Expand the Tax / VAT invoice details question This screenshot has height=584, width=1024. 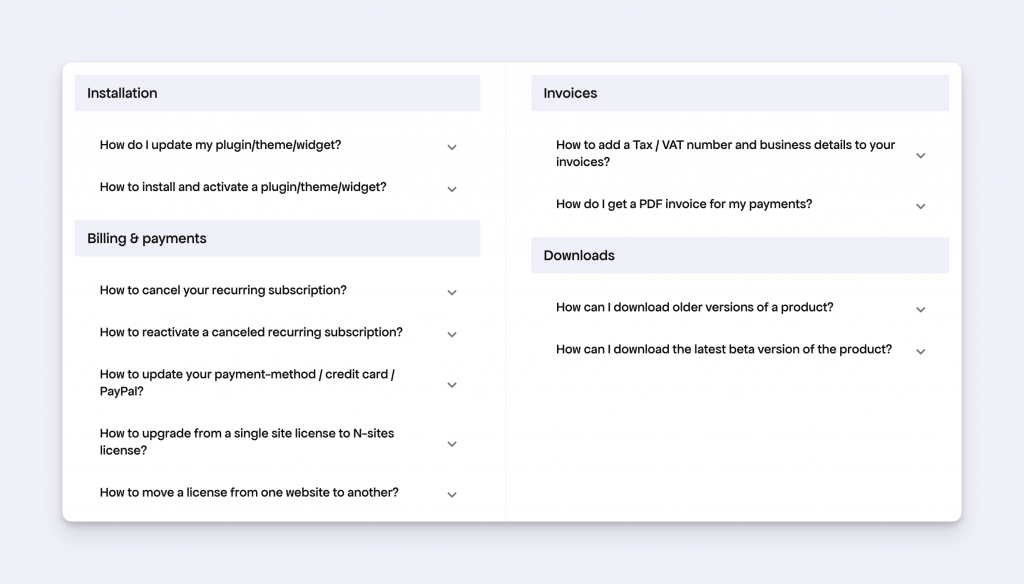tap(920, 156)
